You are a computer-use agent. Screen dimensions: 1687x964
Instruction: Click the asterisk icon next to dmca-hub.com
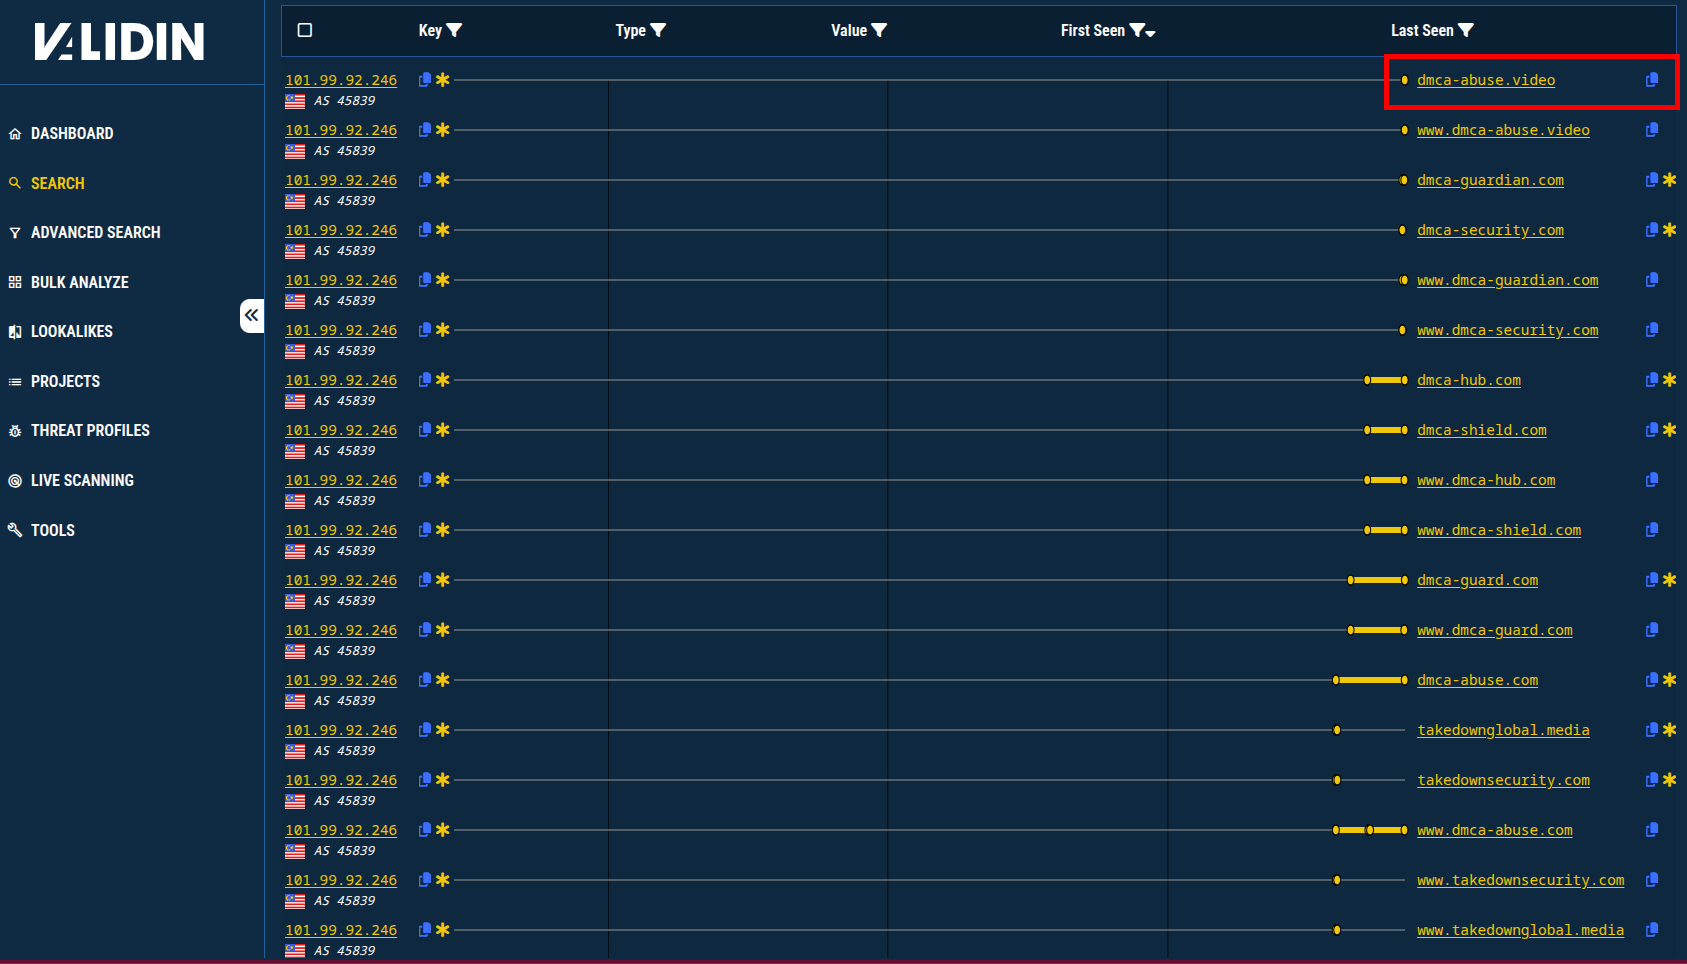tap(1669, 380)
